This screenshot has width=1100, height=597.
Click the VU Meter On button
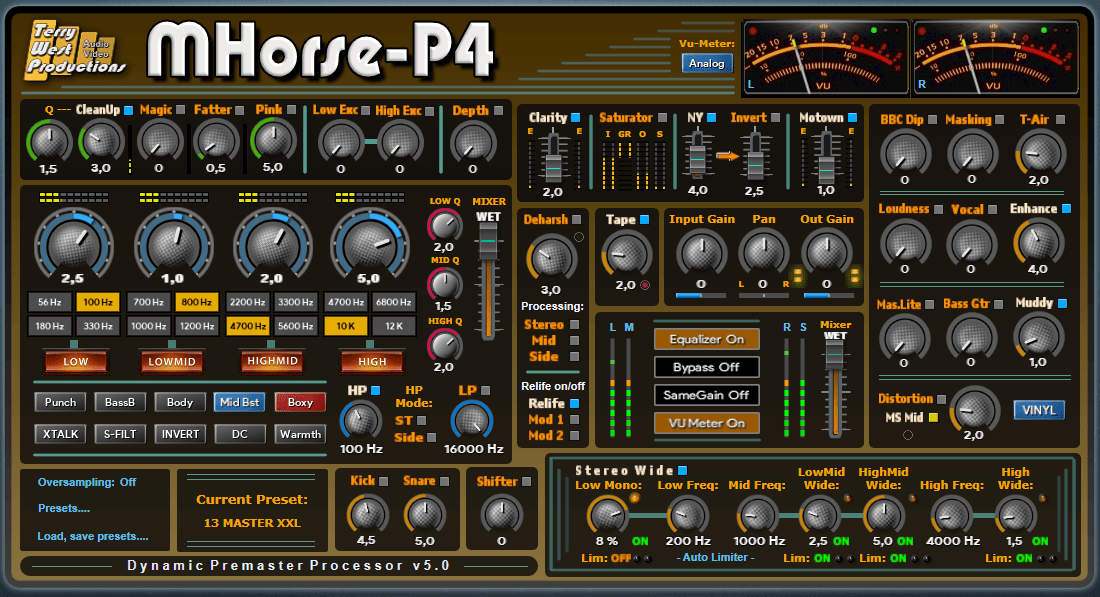coord(706,423)
